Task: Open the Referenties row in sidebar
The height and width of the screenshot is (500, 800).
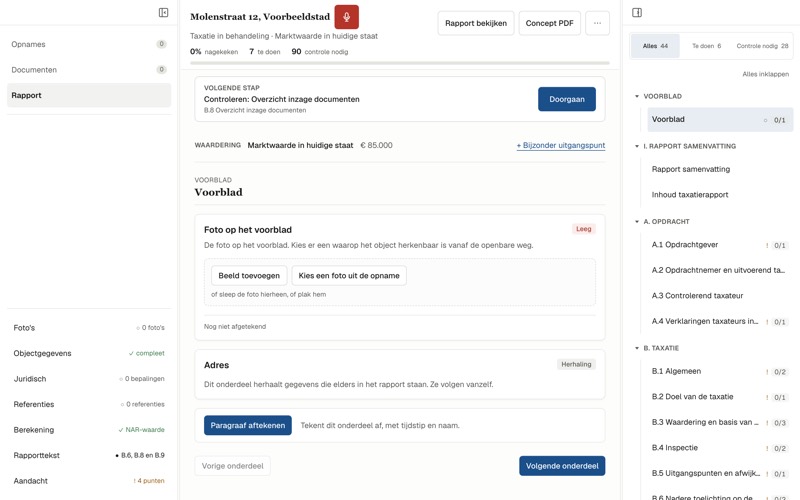Action: pyautogui.click(x=89, y=405)
